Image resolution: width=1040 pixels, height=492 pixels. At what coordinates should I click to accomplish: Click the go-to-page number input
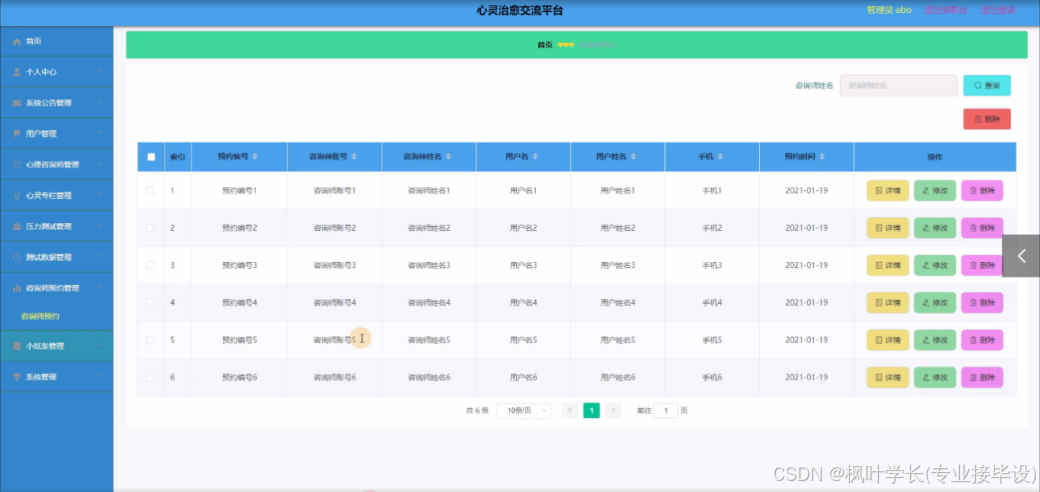point(666,411)
